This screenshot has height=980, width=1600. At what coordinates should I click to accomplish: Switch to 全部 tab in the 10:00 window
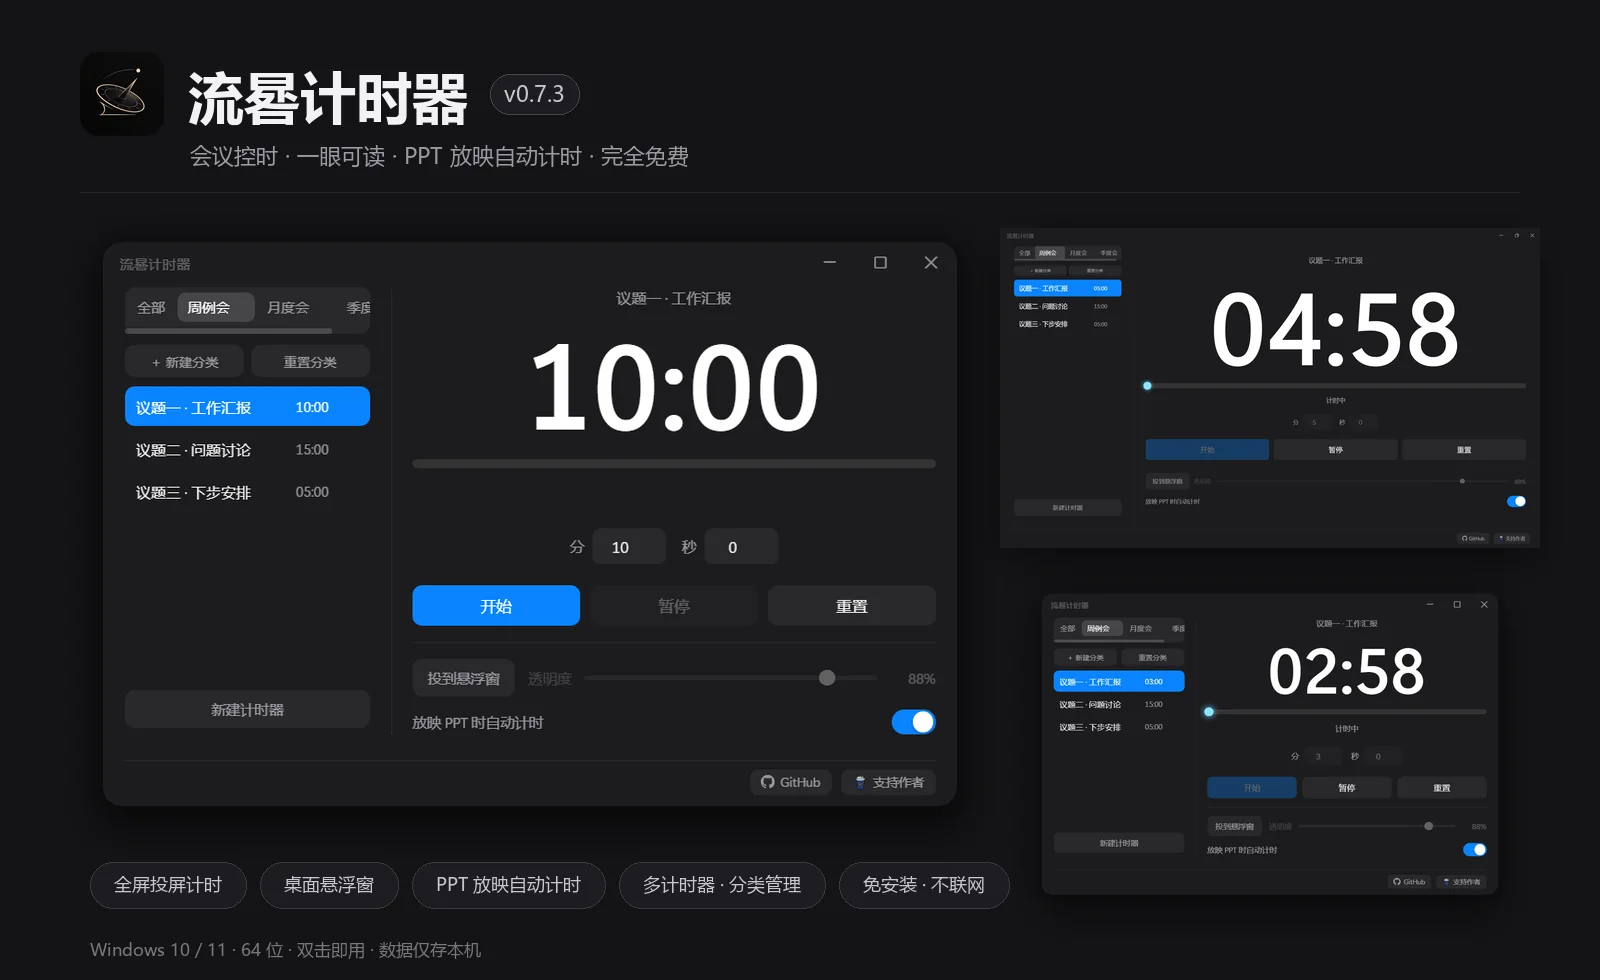[151, 307]
